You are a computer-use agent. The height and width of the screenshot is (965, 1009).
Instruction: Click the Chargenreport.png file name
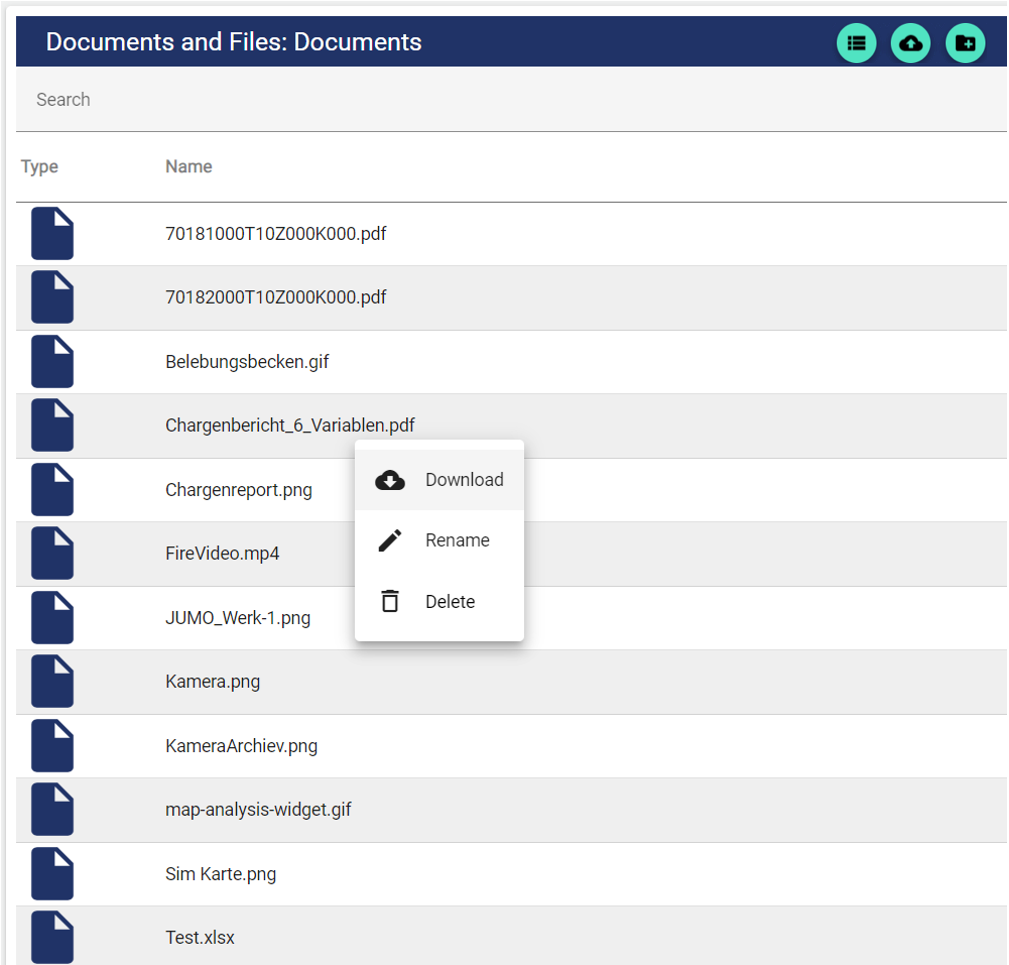tap(238, 490)
